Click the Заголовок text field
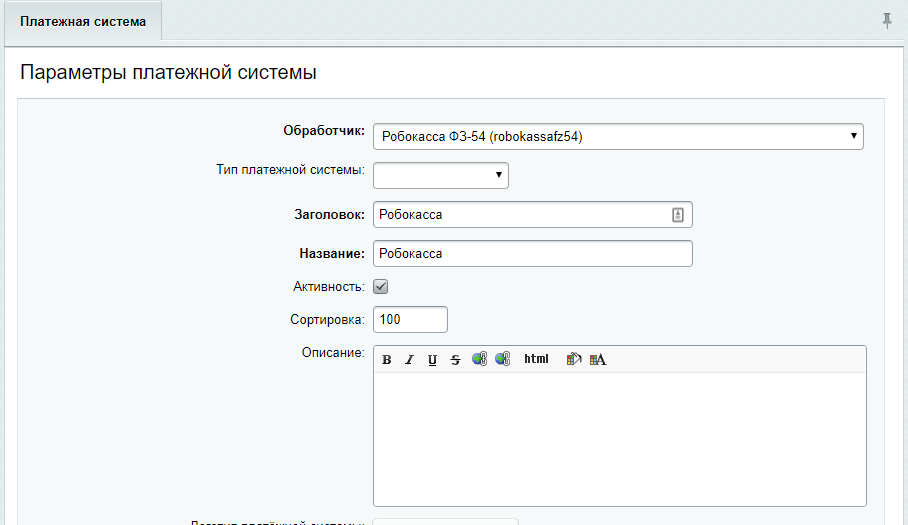The width and height of the screenshot is (908, 525). tap(520, 215)
